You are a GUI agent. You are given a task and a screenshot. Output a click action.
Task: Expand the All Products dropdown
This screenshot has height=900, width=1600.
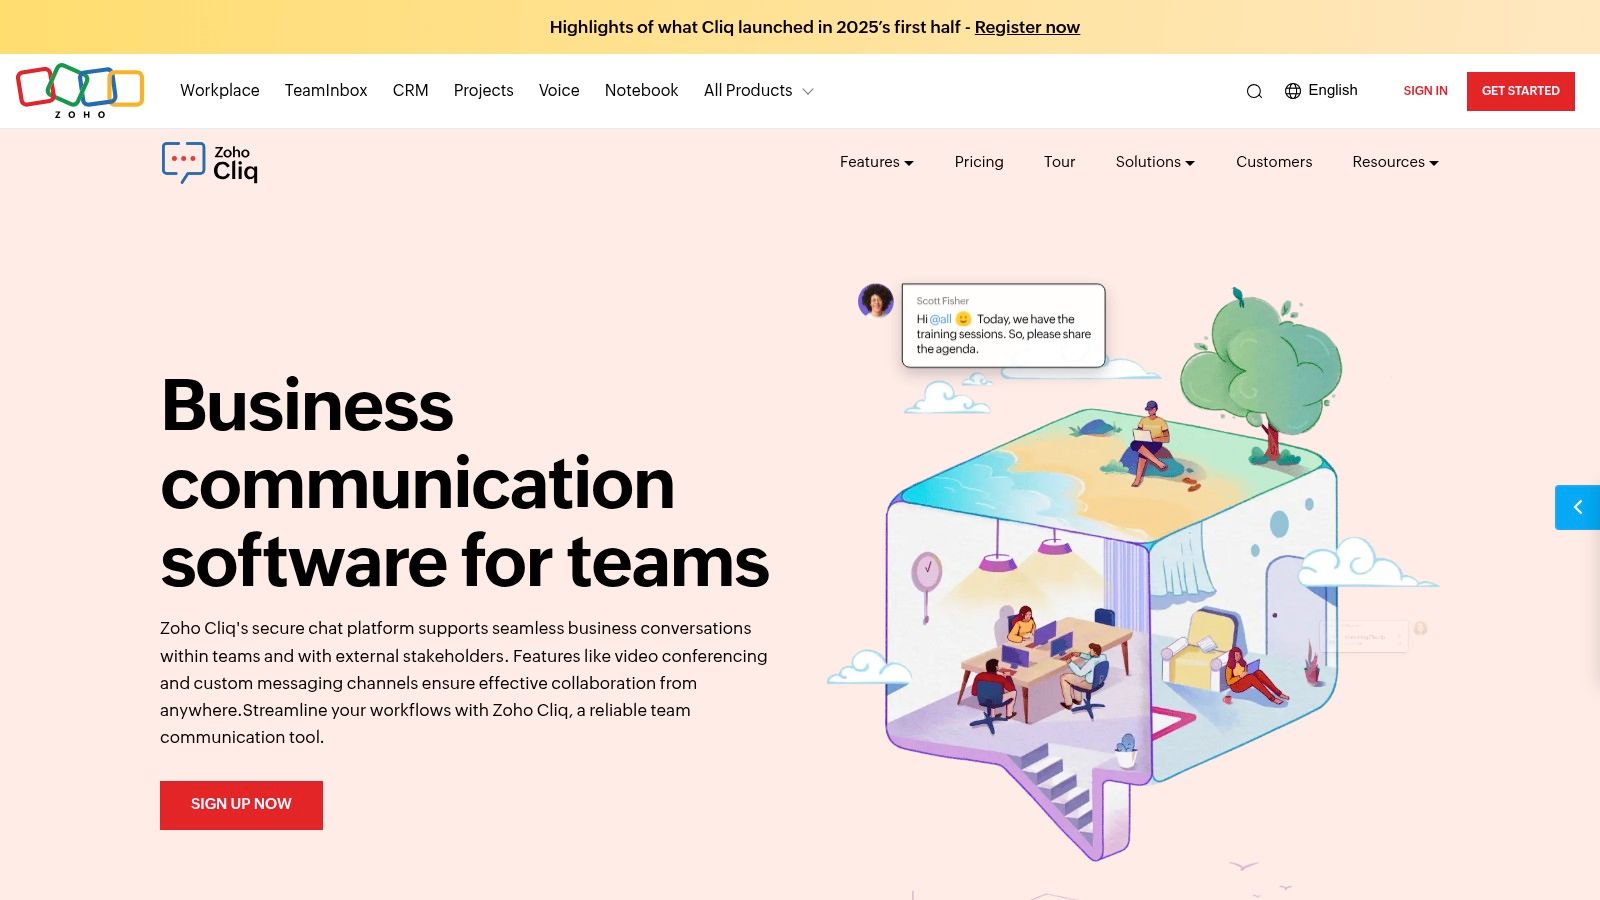(x=758, y=90)
